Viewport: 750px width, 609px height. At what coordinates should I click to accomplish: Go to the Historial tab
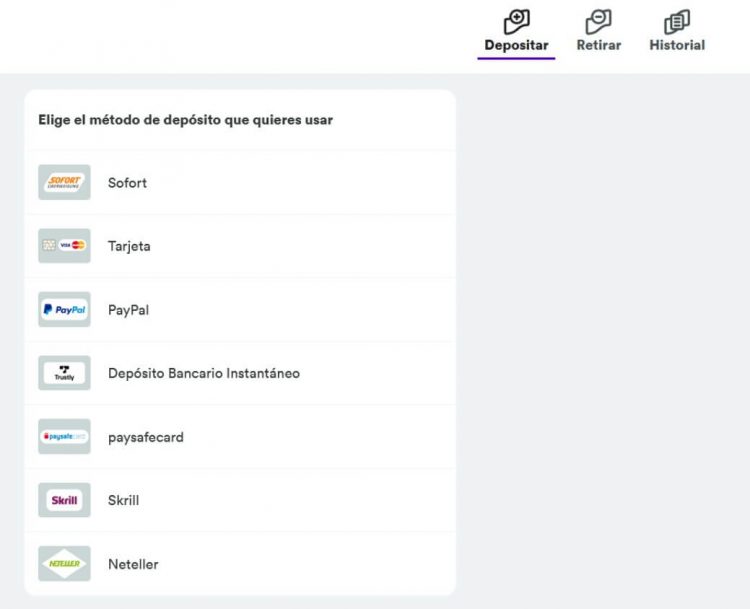pyautogui.click(x=677, y=45)
